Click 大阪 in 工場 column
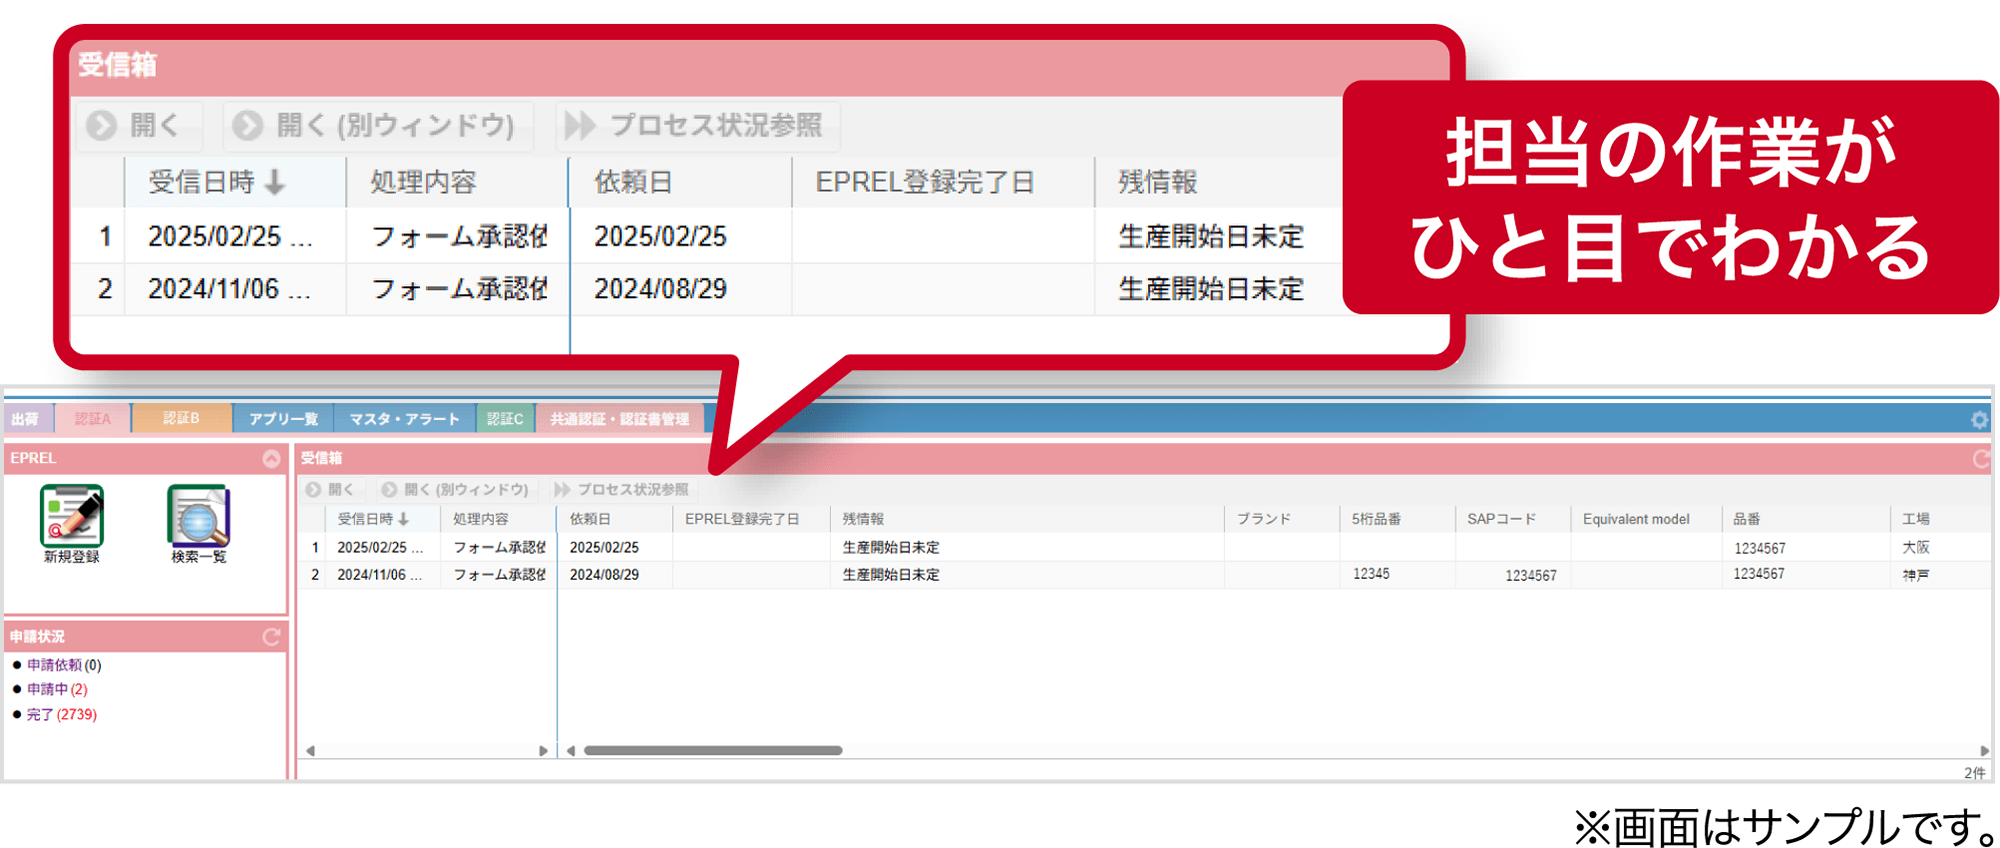Viewport: 2000px width, 848px height. 1916,547
